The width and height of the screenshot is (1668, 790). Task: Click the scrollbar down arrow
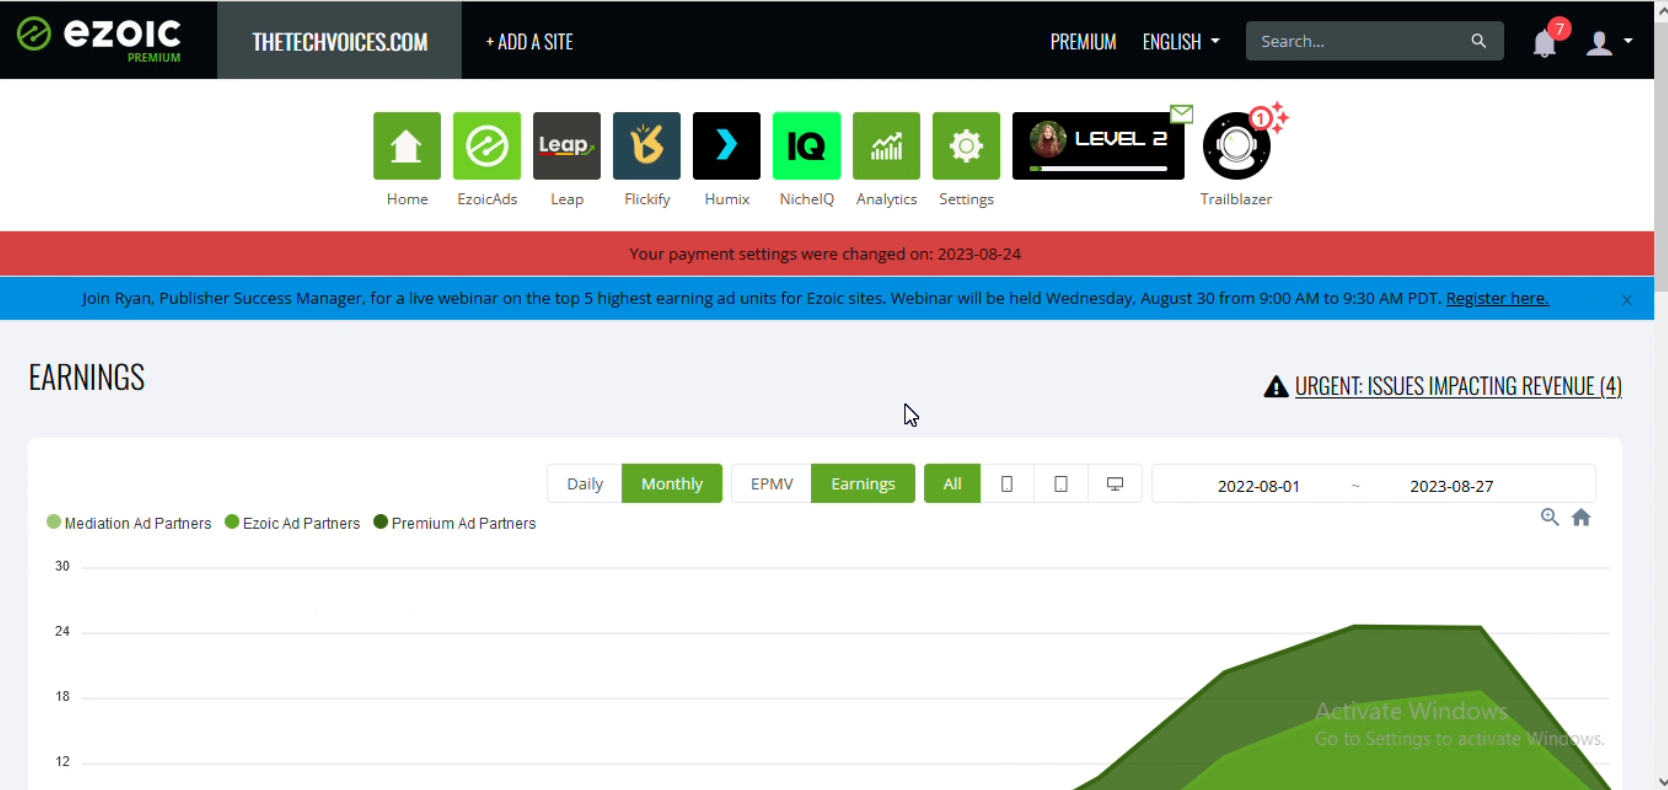coord(1661,781)
